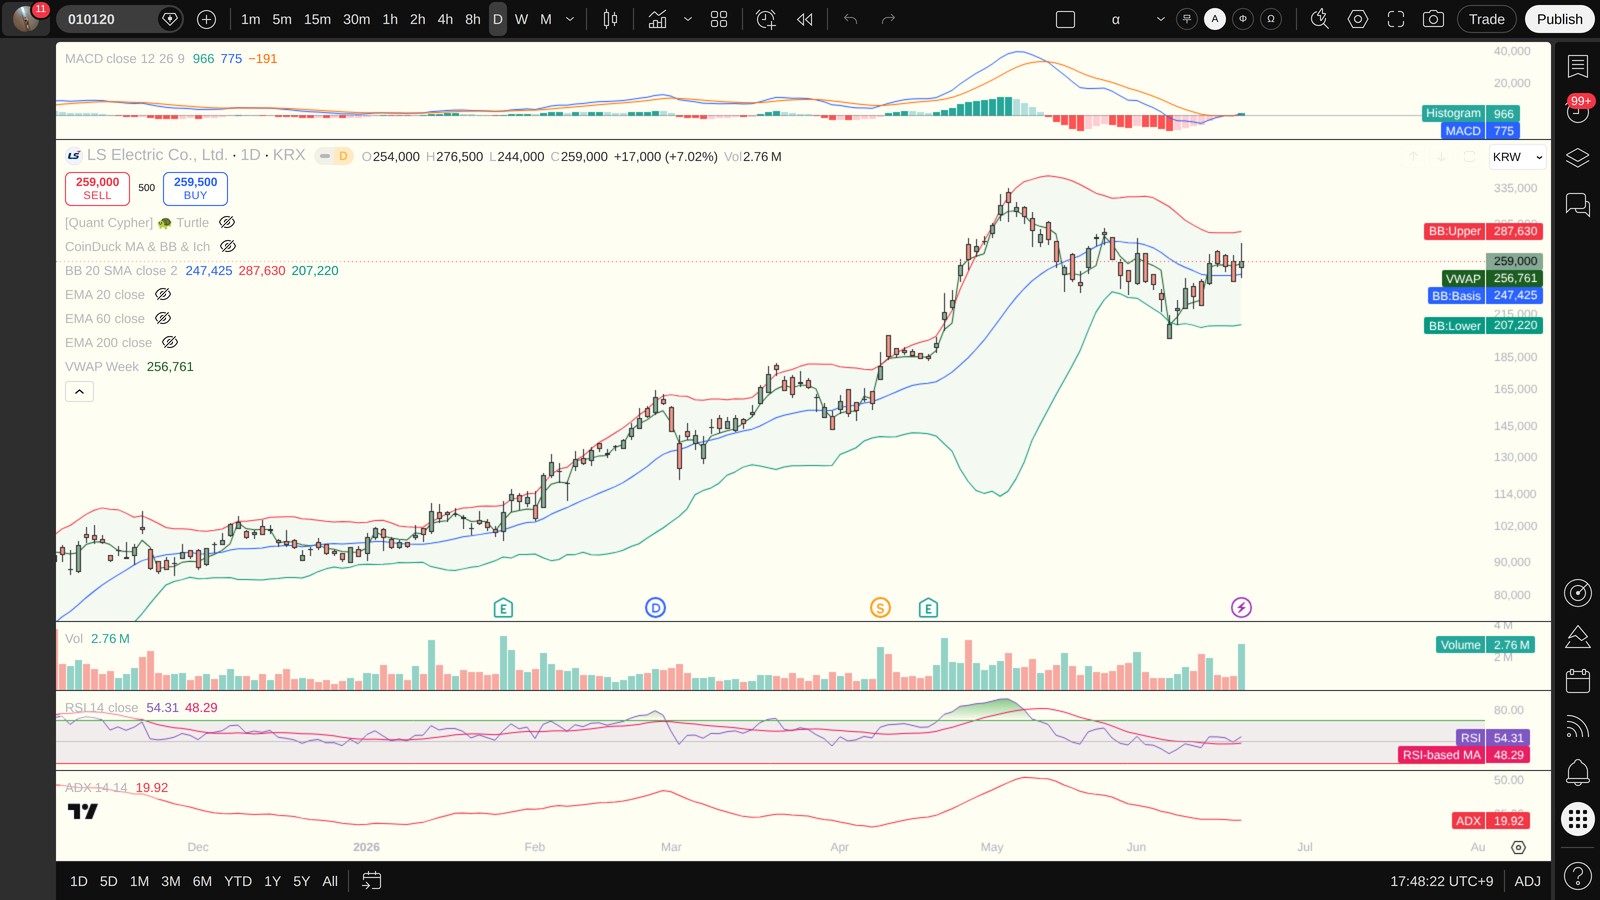Open quick search magnifier icon
Image resolution: width=1600 pixels, height=900 pixels.
point(1320,19)
